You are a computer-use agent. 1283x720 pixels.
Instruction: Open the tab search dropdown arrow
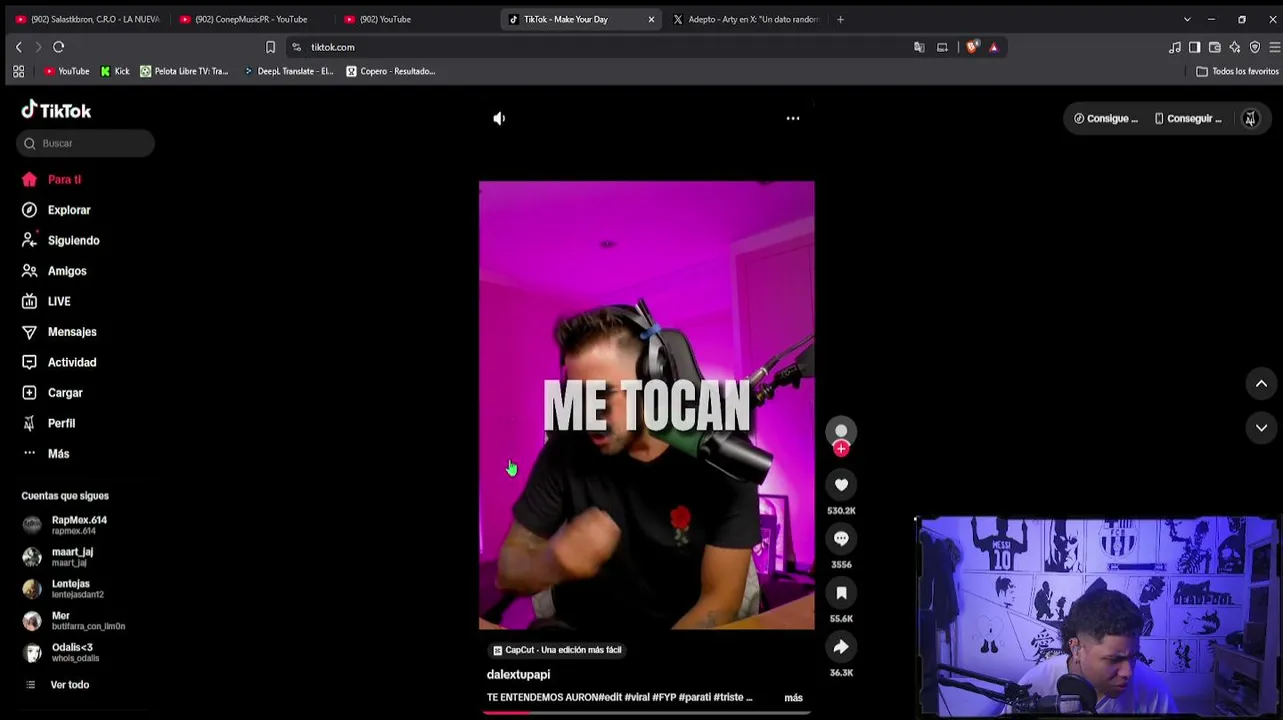[x=1187, y=19]
